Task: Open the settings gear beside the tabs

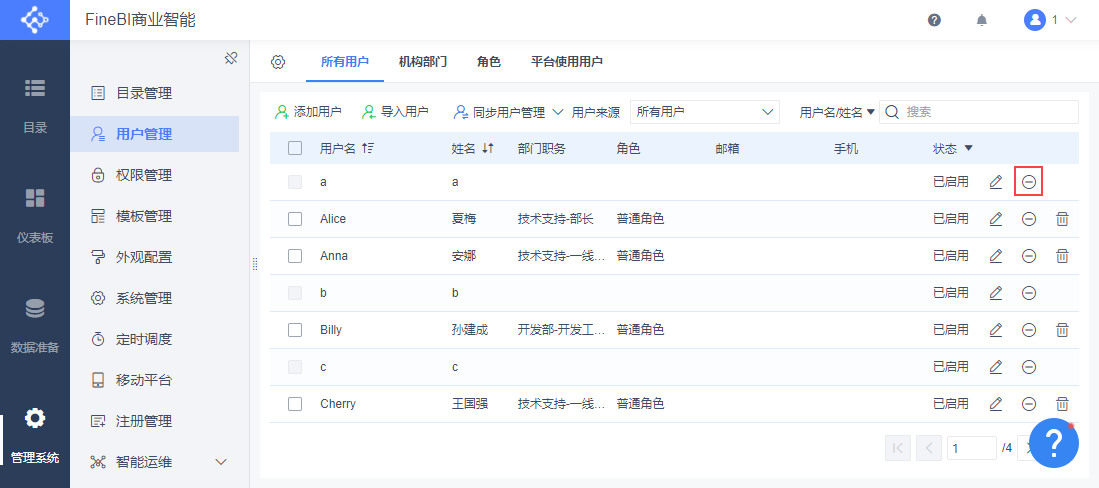Action: (x=278, y=62)
